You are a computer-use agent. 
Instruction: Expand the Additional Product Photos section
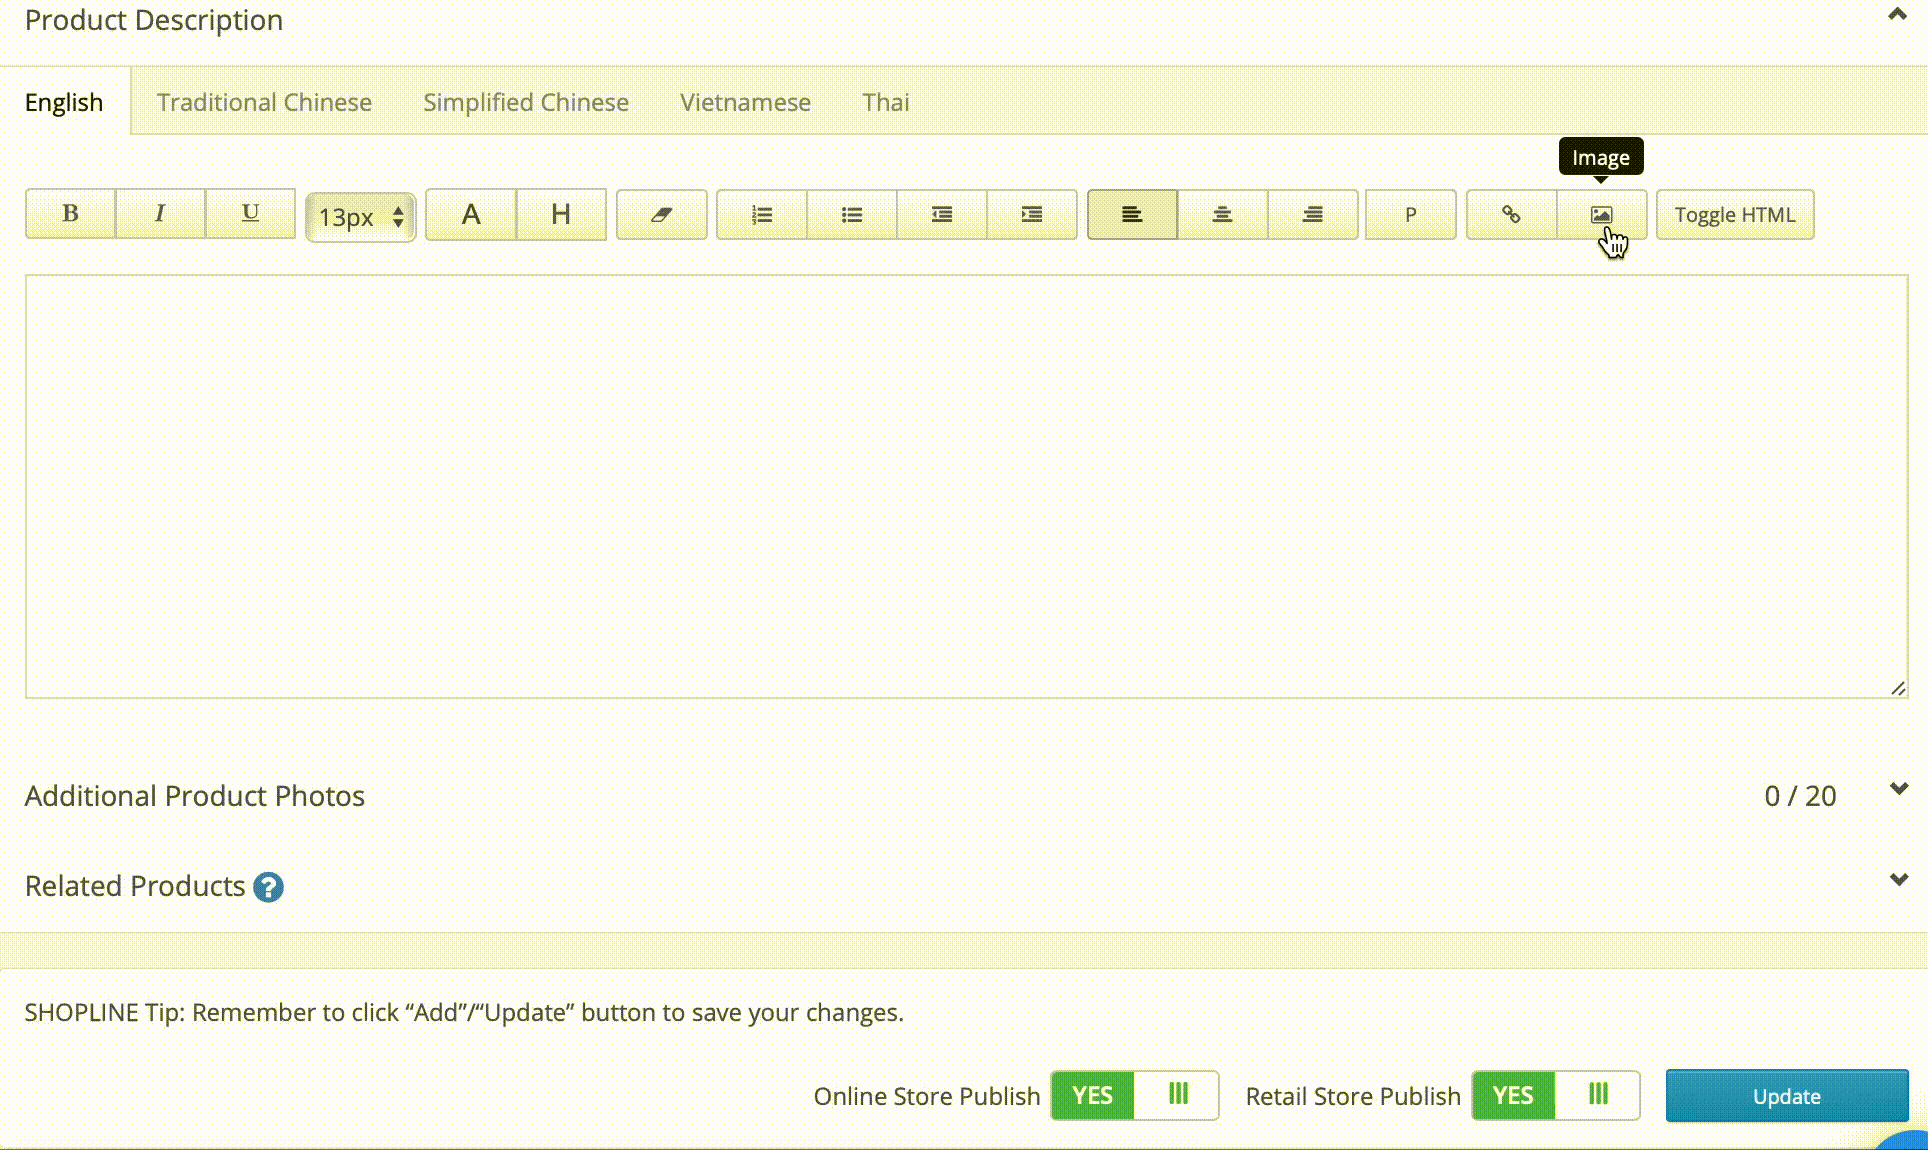(1899, 789)
